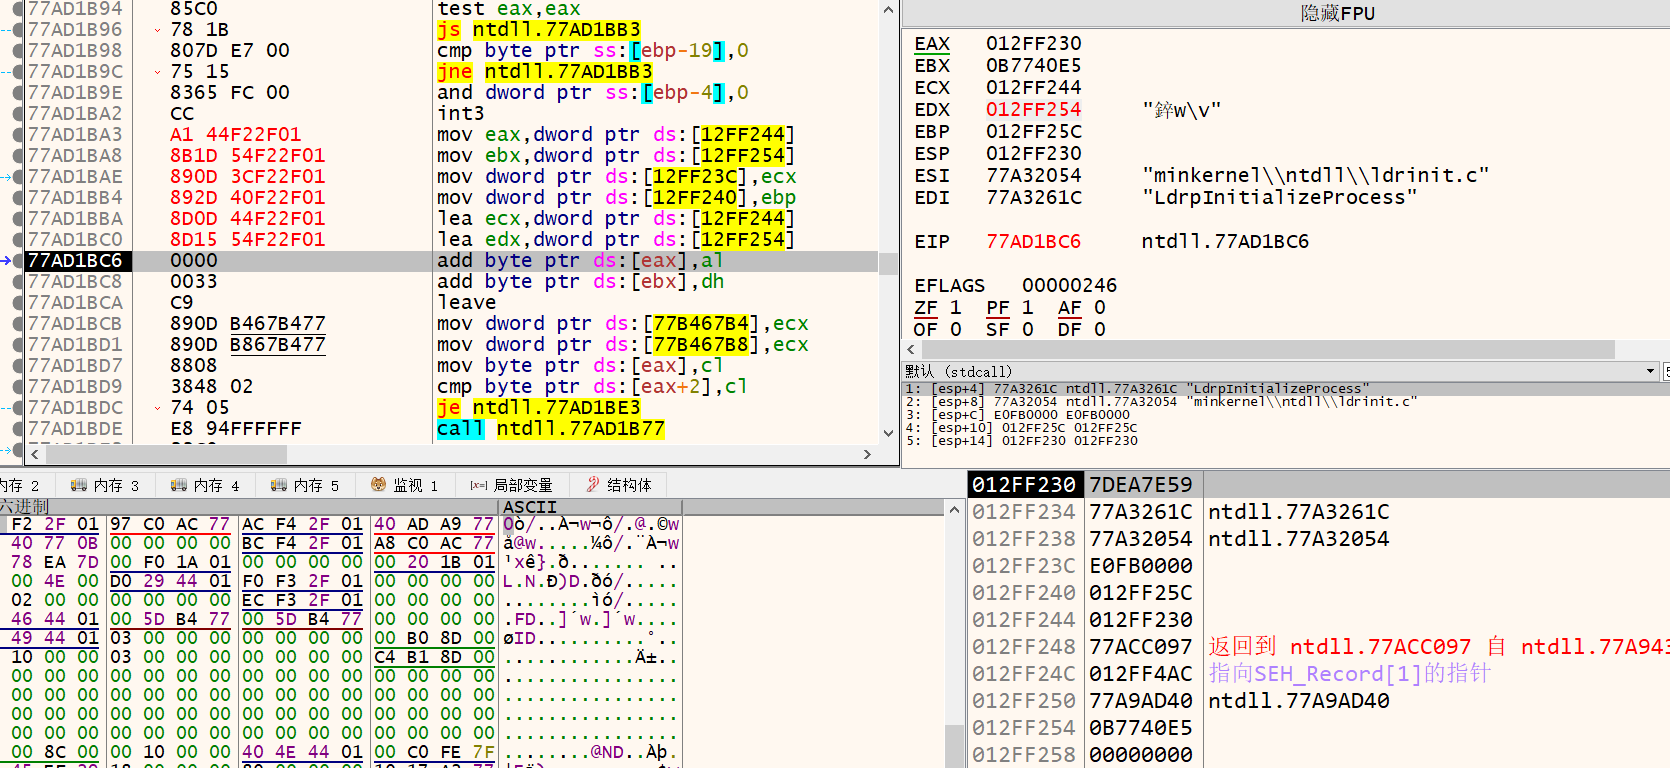This screenshot has width=1670, height=768.
Task: Select the je ntdll.77AD1BE3 instruction
Action: [x=539, y=408]
